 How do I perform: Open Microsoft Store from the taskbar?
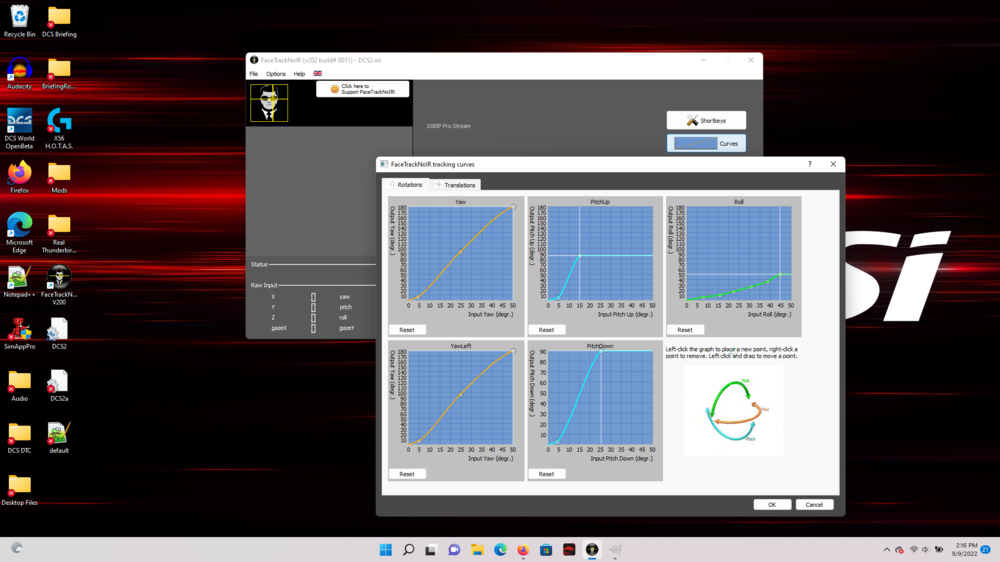pyautogui.click(x=546, y=550)
